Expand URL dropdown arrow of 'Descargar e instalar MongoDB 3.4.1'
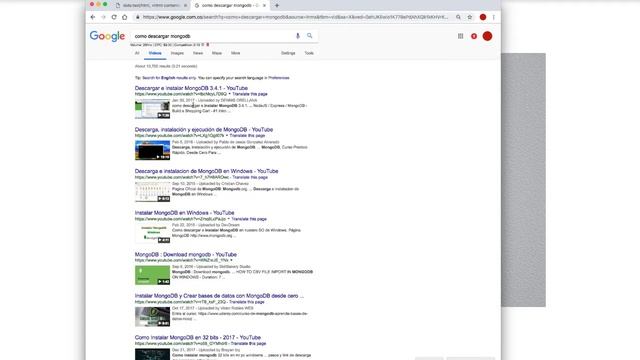Screen dimensions: 640x360 tap(229, 94)
